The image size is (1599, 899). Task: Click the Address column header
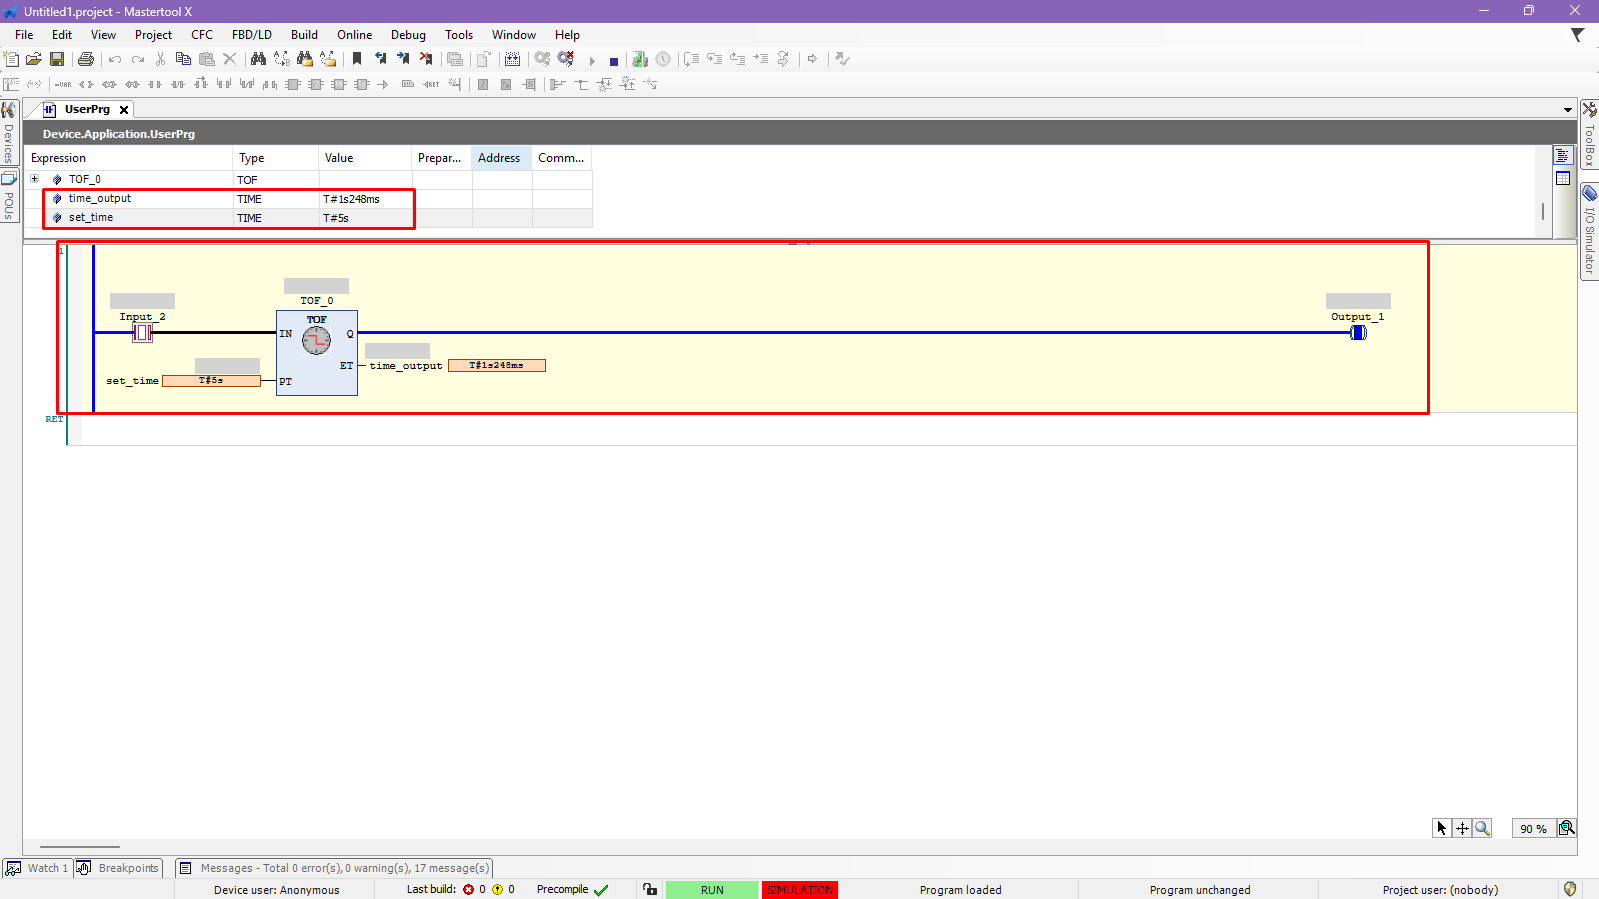pyautogui.click(x=499, y=158)
